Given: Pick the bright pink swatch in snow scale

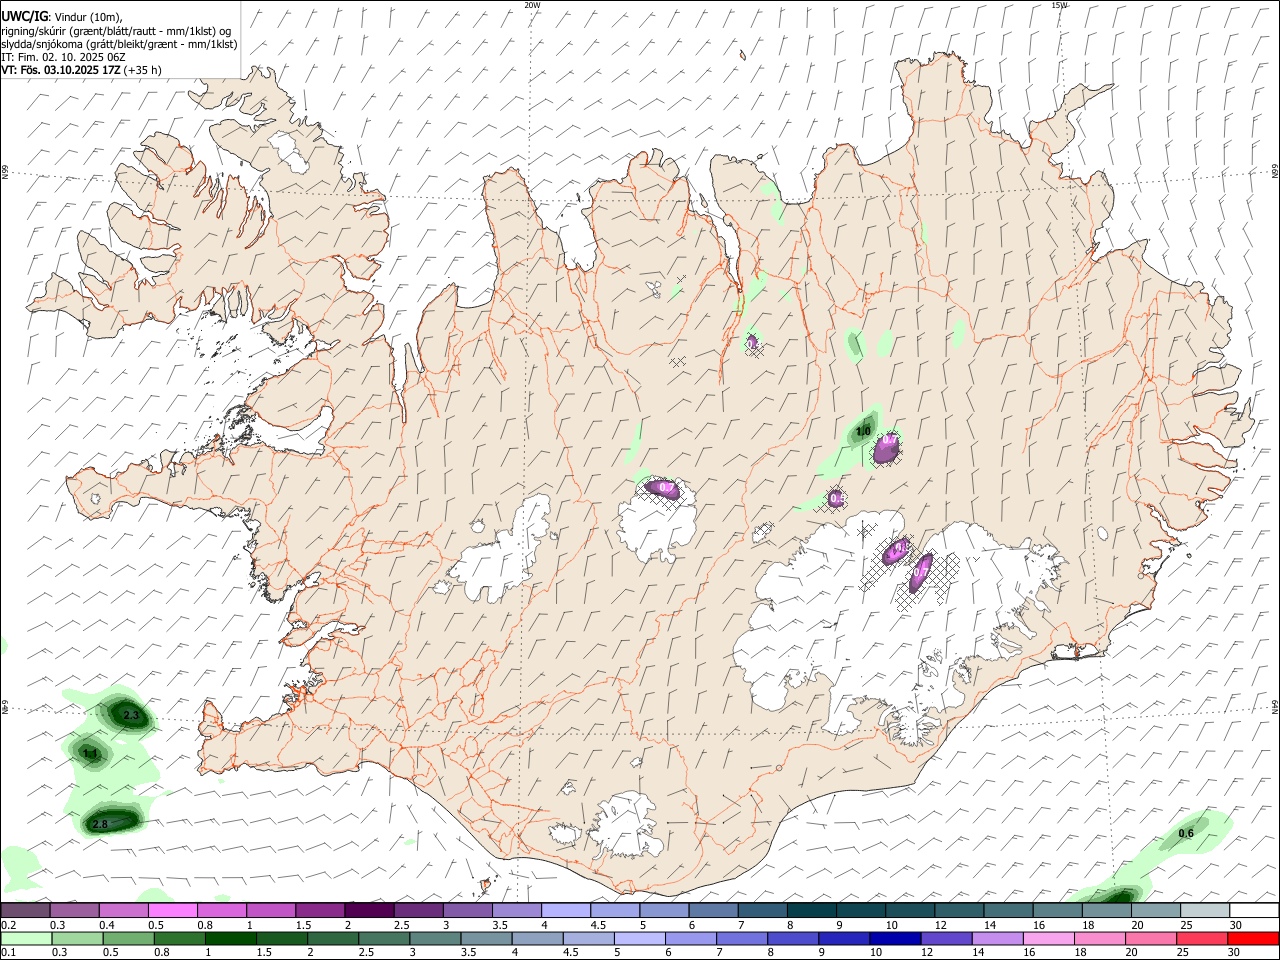Looking at the screenshot, I should tap(173, 910).
